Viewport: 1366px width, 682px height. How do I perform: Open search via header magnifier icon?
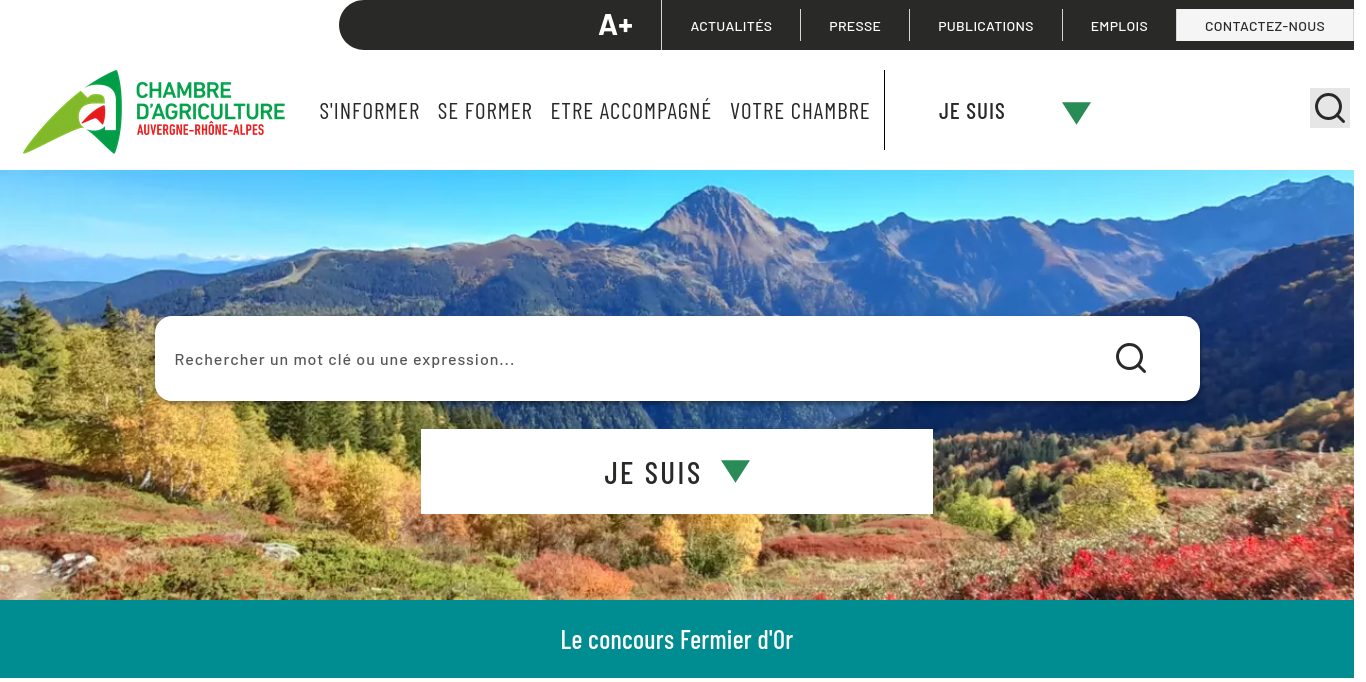tap(1329, 108)
